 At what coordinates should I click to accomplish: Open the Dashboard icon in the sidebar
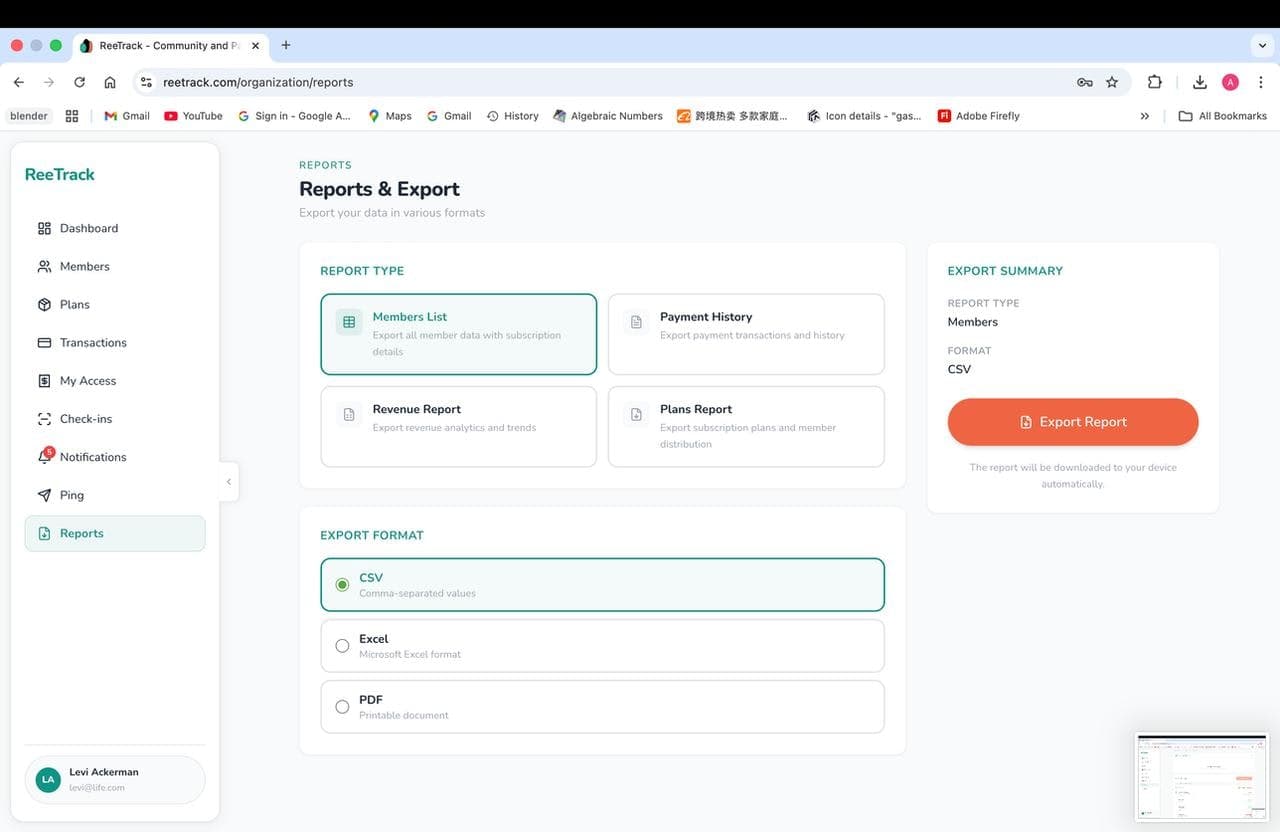(44, 228)
